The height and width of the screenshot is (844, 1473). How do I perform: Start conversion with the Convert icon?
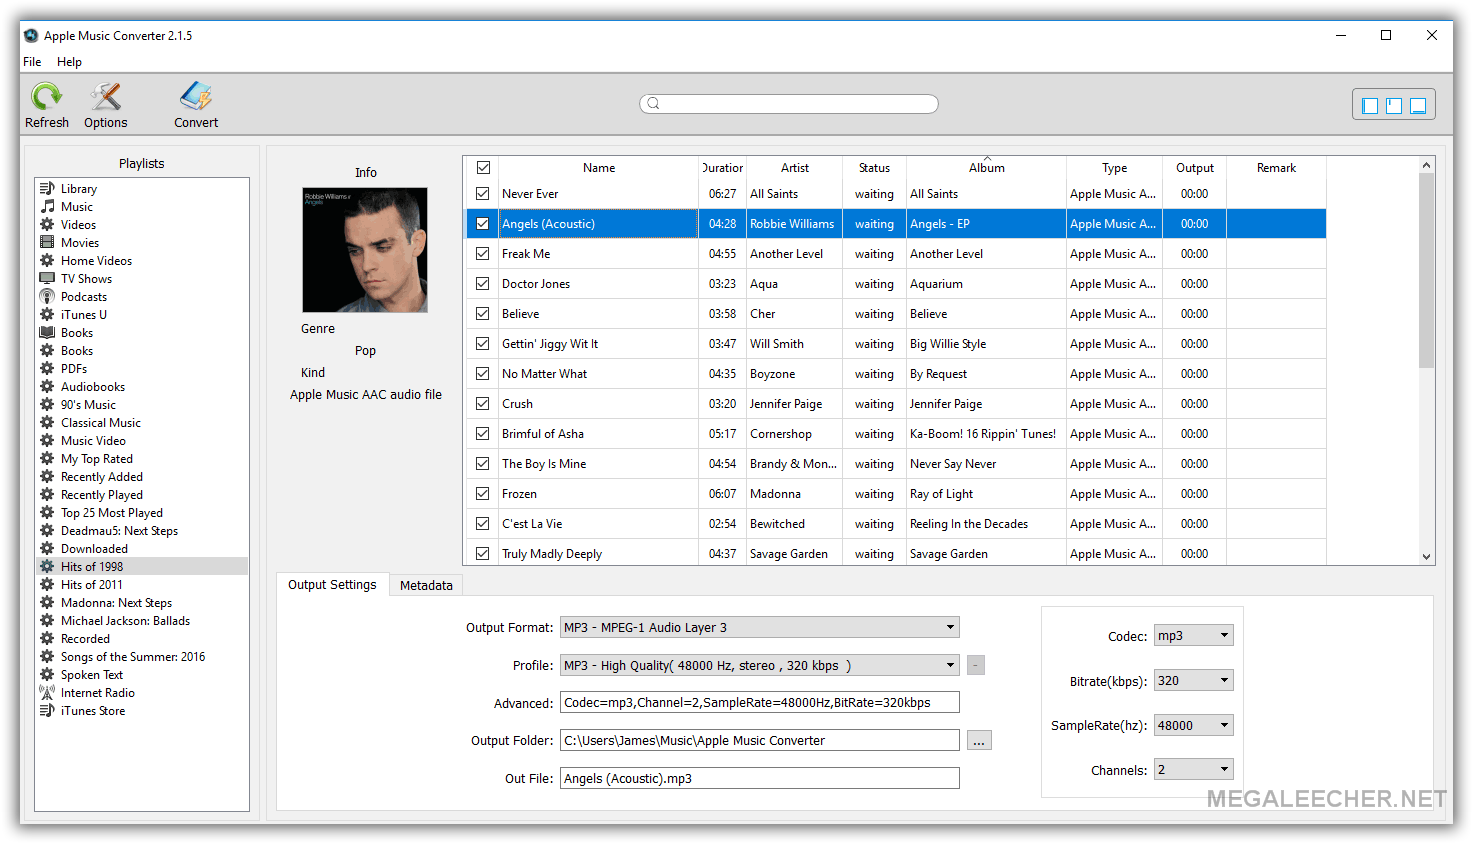click(196, 97)
